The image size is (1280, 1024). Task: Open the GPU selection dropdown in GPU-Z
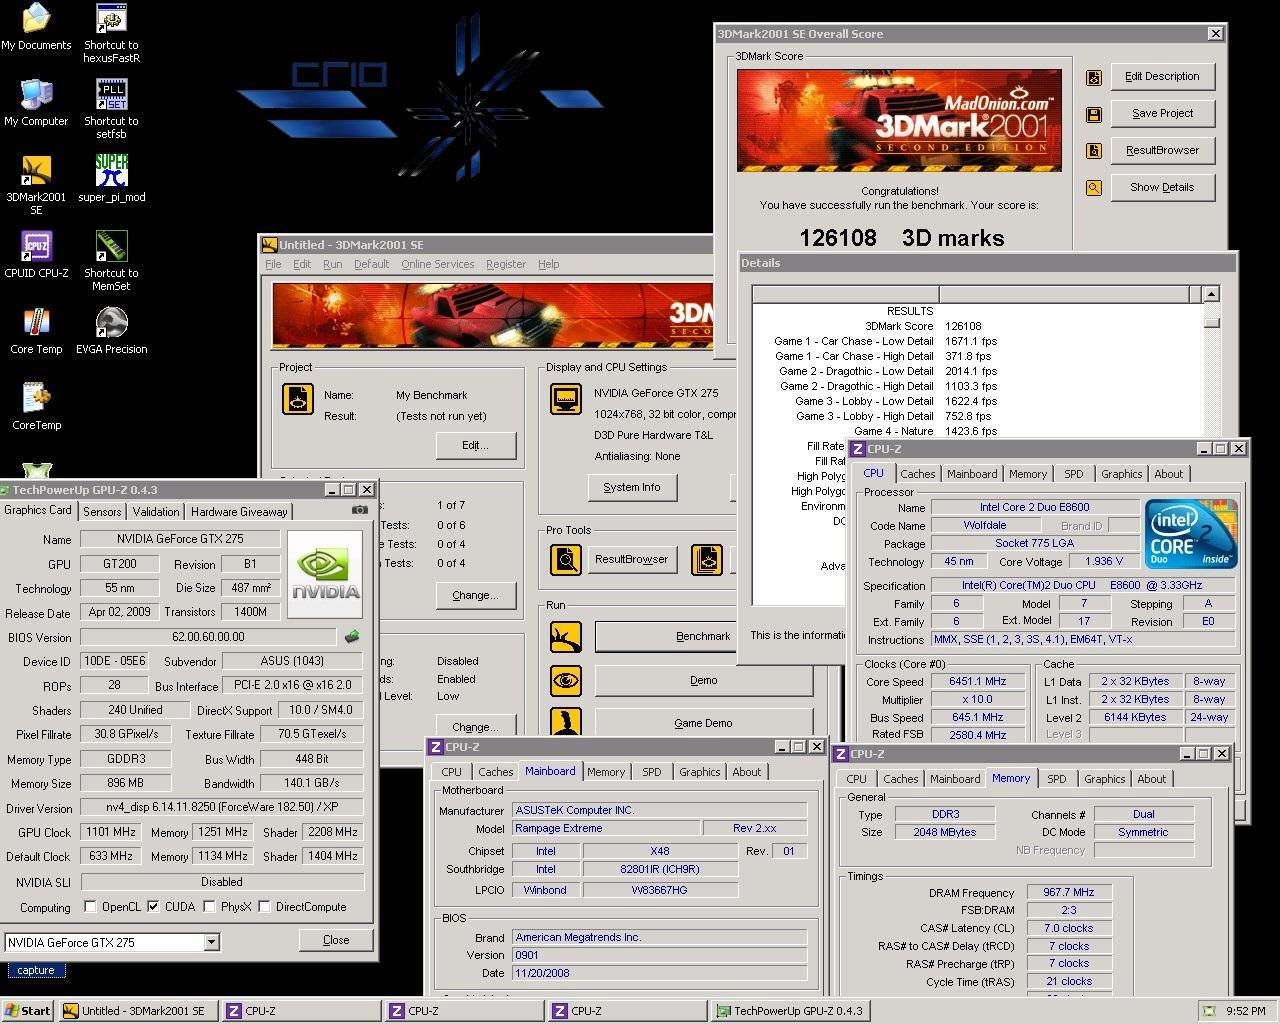coord(211,942)
